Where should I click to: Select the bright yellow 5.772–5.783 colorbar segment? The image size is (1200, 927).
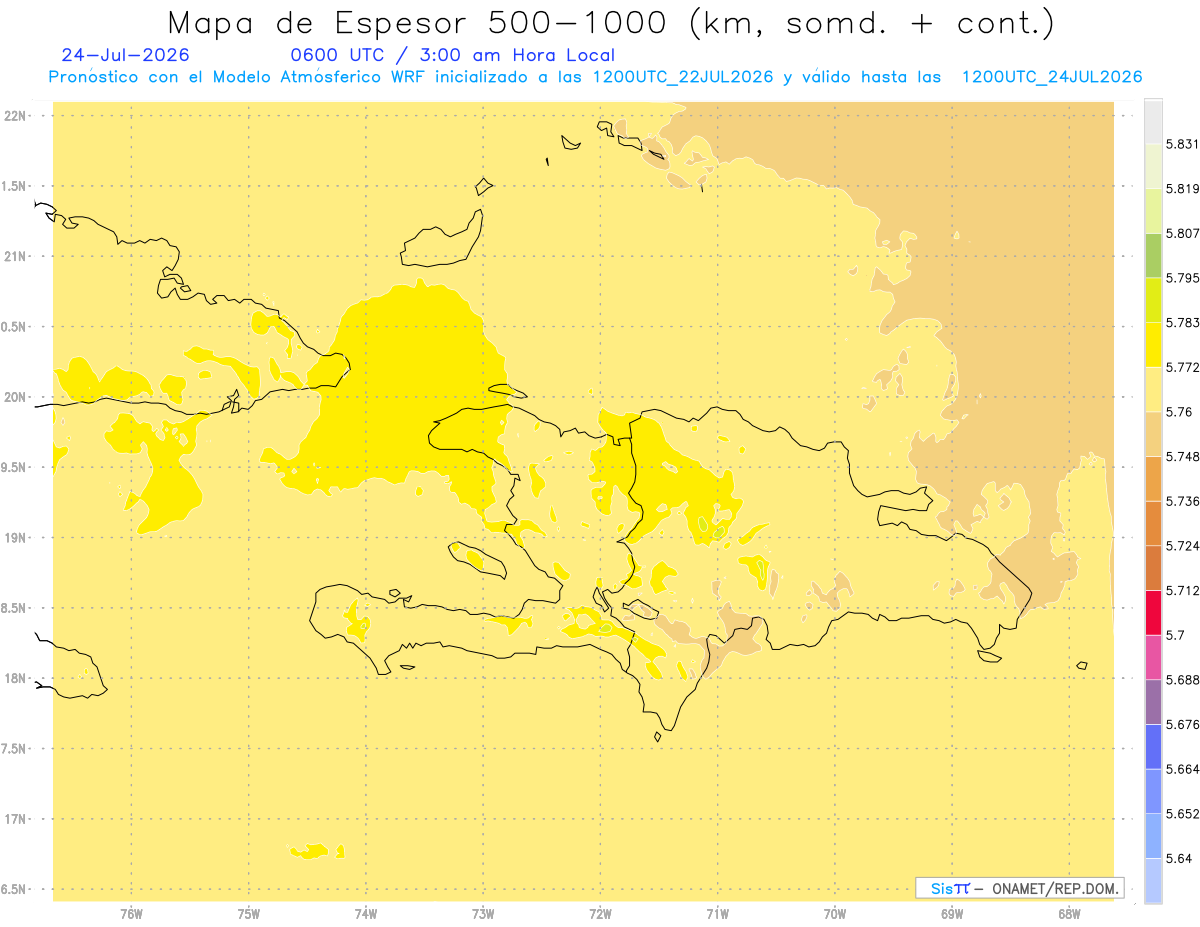(1153, 345)
